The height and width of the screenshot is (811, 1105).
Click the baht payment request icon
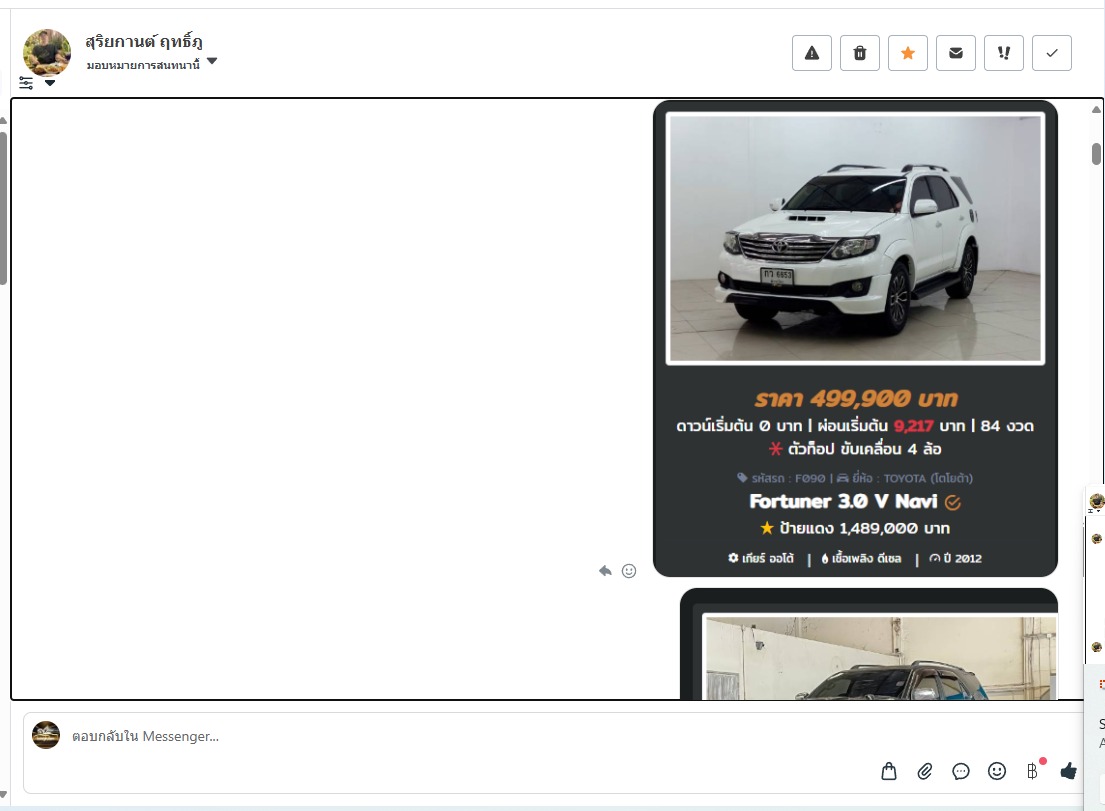pos(1032,771)
